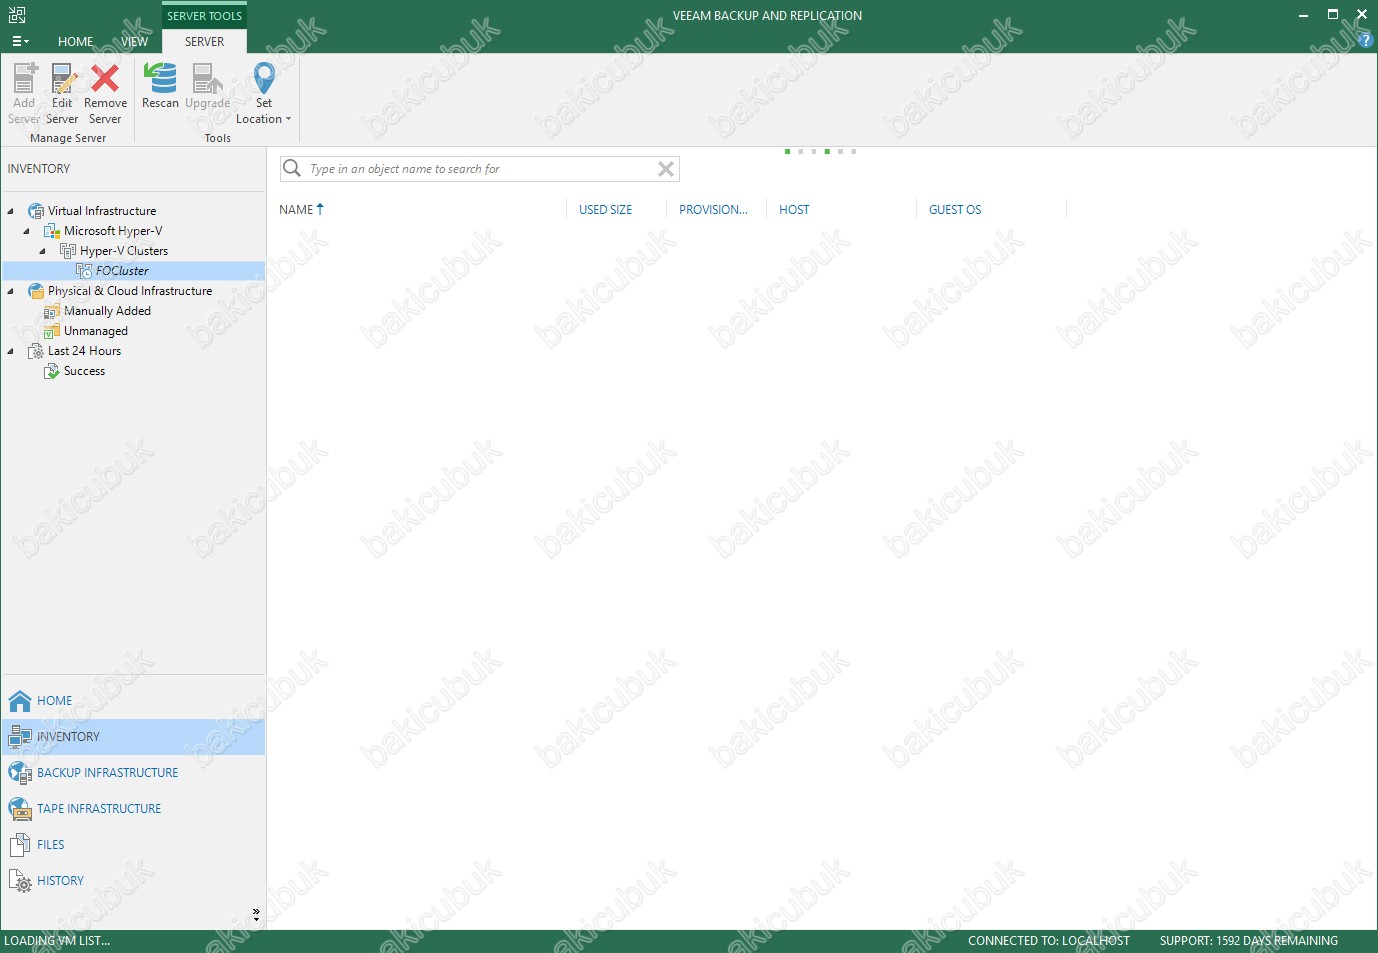1378x953 pixels.
Task: Click the Veeam application icon in title bar
Action: coord(17,15)
